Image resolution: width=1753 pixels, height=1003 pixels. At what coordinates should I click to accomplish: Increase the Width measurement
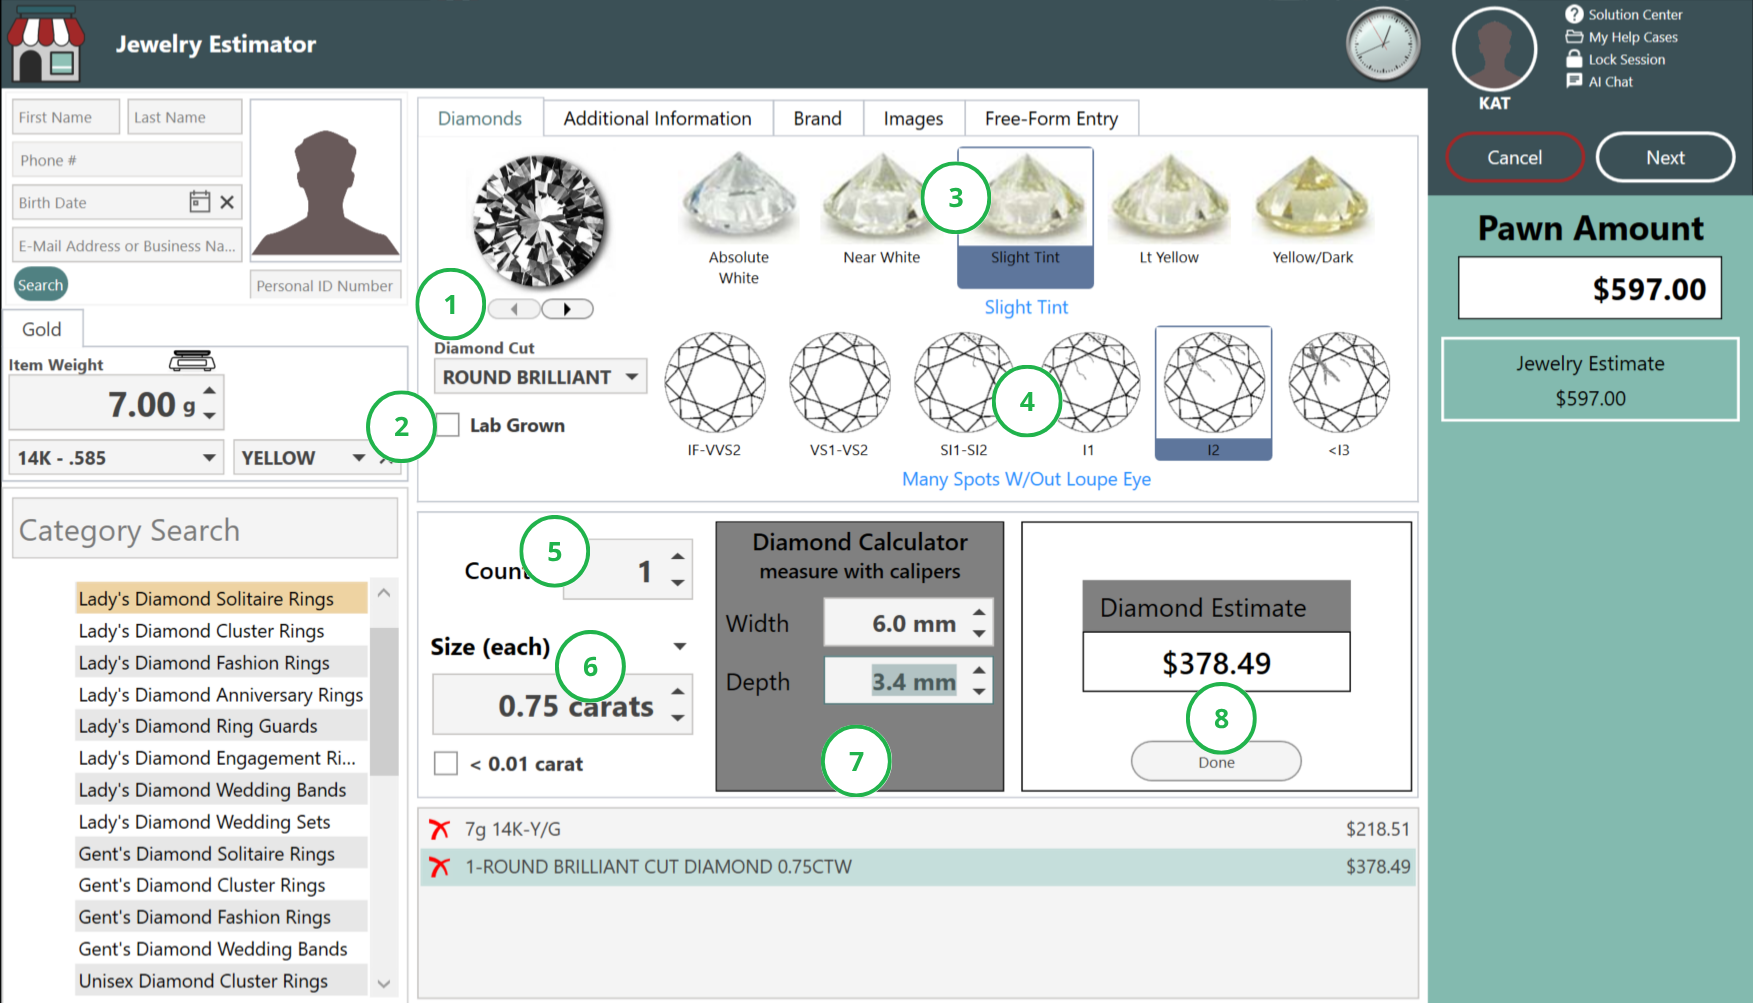pyautogui.click(x=979, y=612)
